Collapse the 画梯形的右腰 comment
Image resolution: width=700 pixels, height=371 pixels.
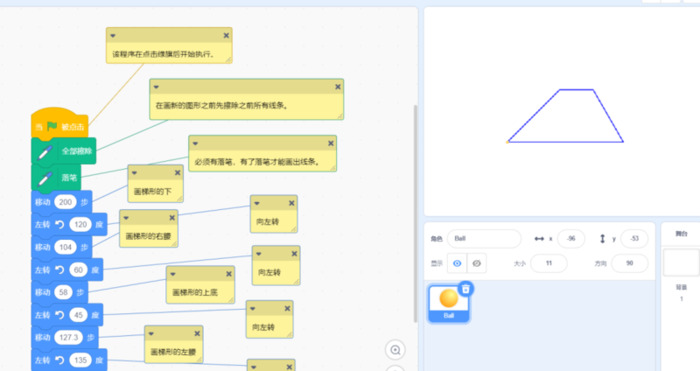126,218
